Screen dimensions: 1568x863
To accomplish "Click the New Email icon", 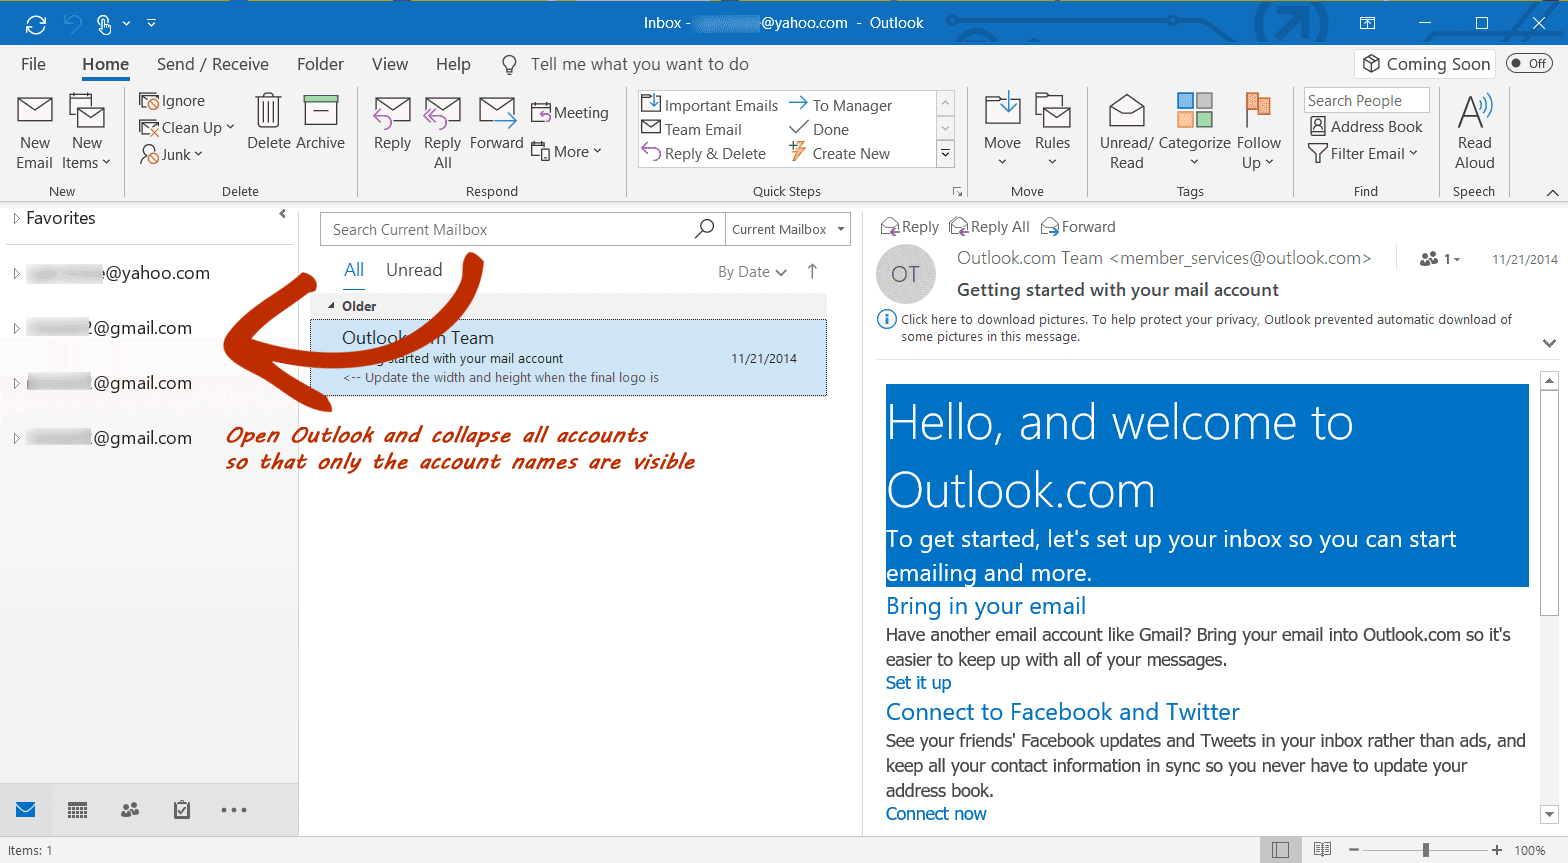I will [35, 111].
